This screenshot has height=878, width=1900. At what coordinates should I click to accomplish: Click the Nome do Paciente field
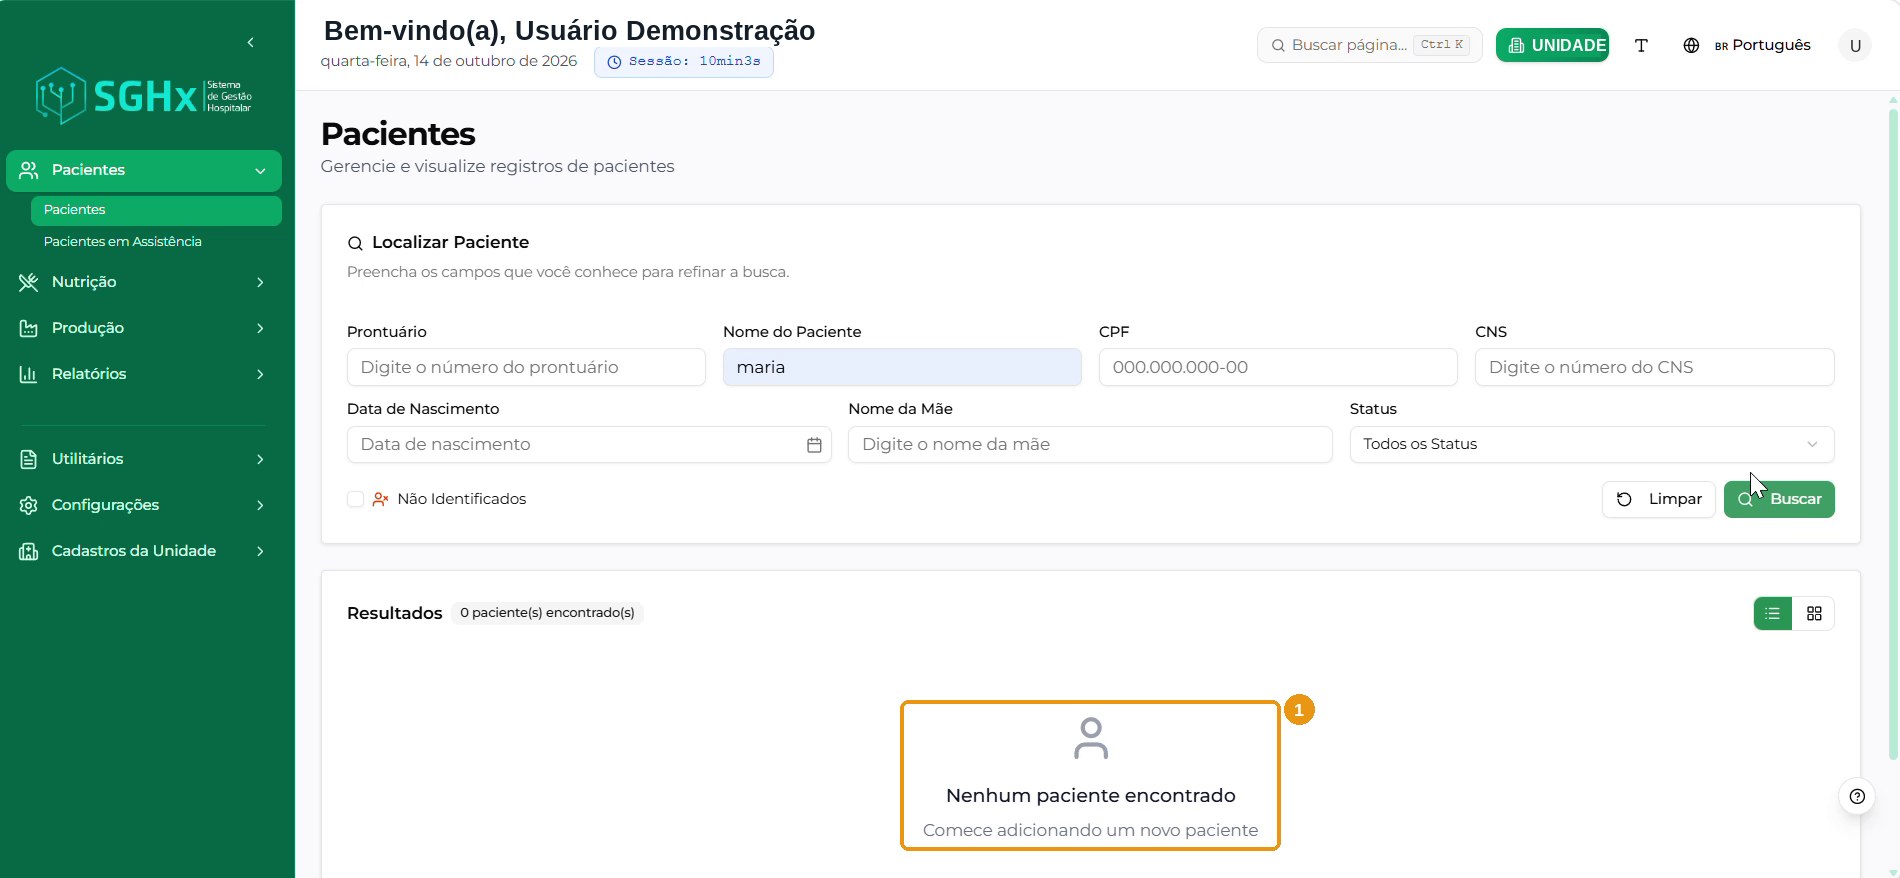click(x=902, y=367)
